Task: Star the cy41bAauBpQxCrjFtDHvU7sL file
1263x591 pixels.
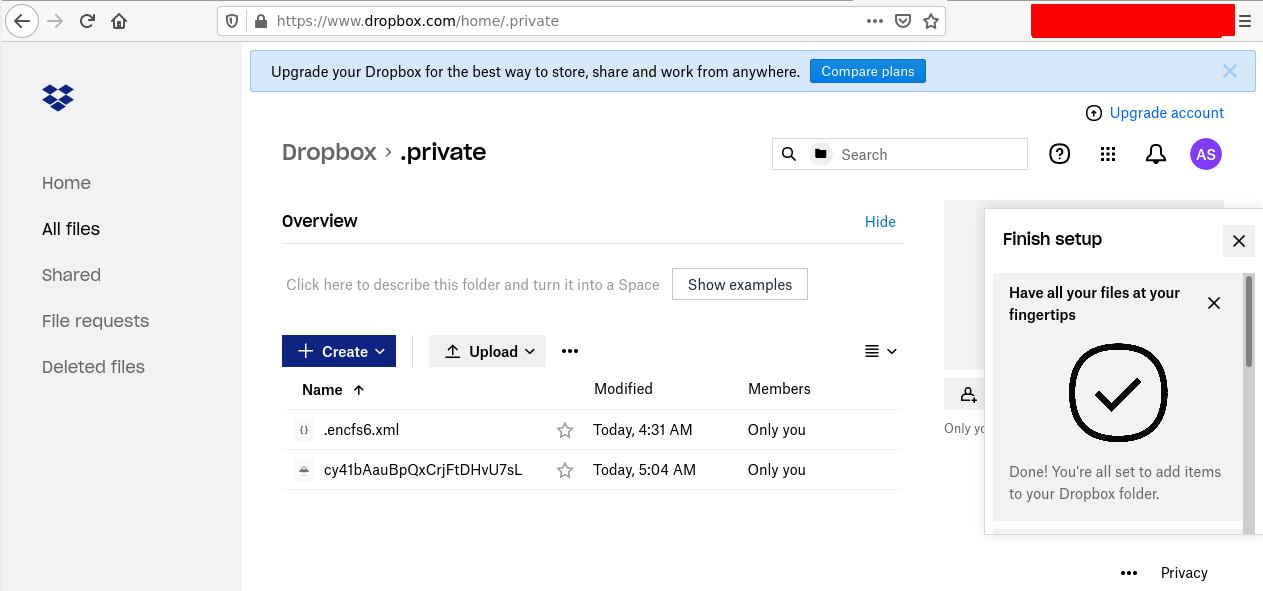Action: pos(565,469)
